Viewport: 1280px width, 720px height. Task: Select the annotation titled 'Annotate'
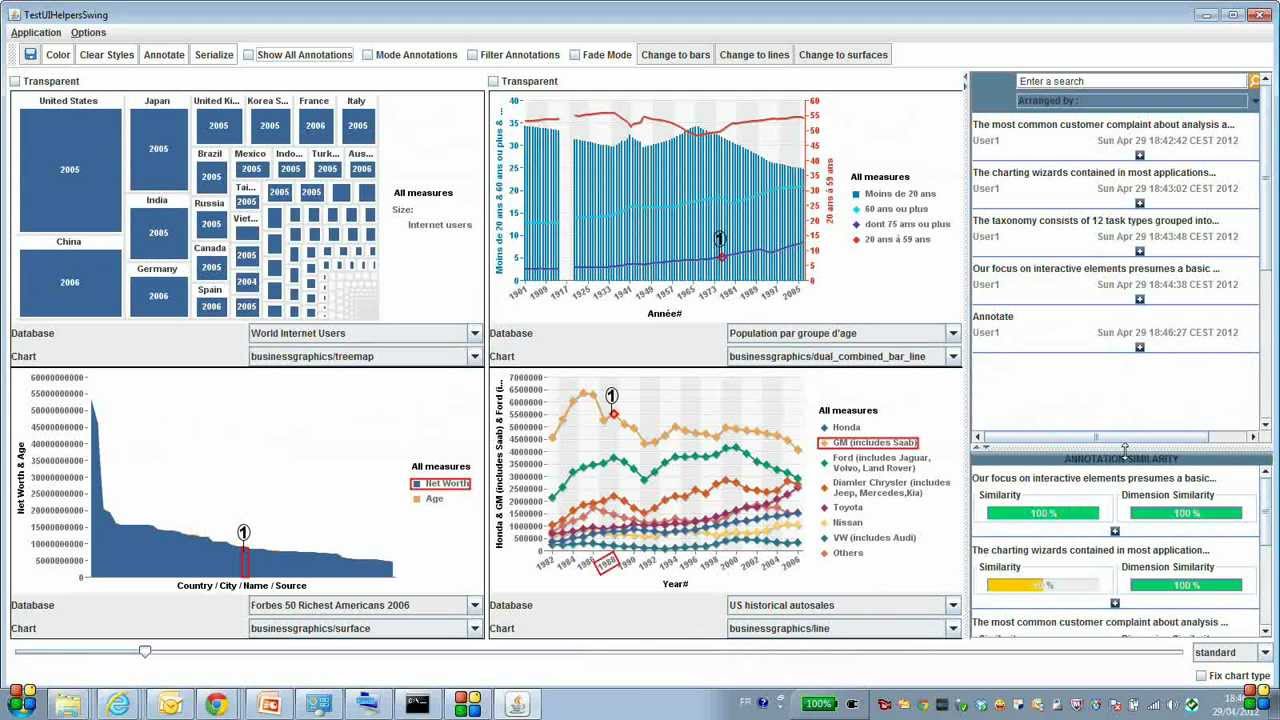993,317
